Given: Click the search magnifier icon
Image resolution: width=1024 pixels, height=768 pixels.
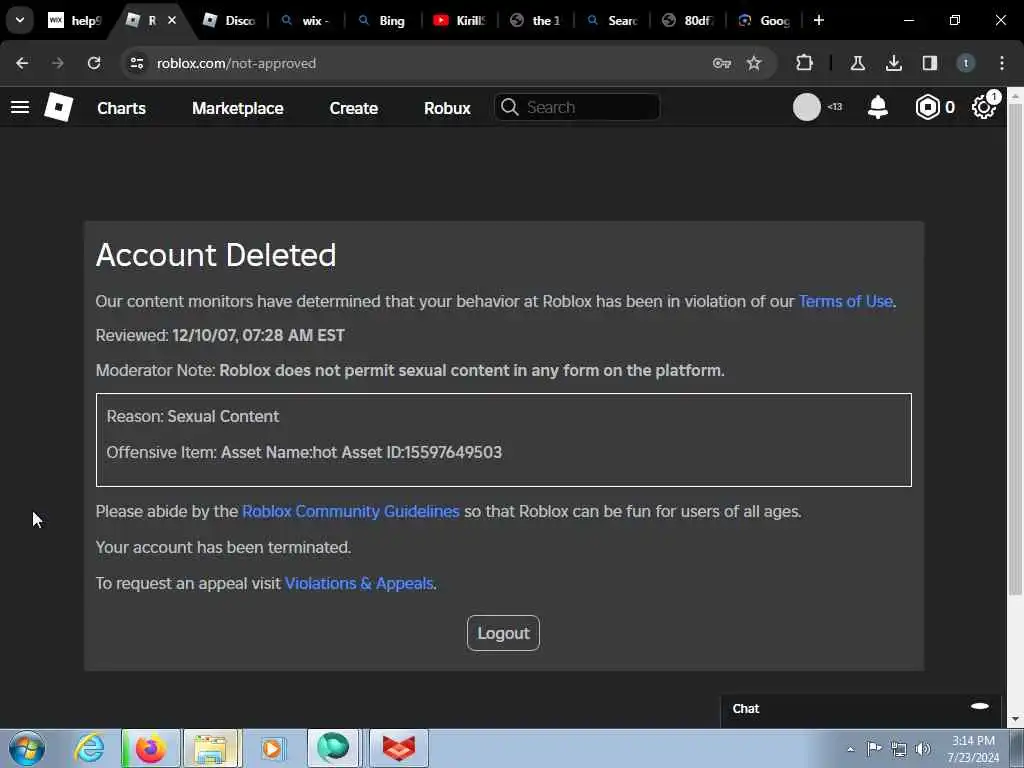Looking at the screenshot, I should point(510,107).
